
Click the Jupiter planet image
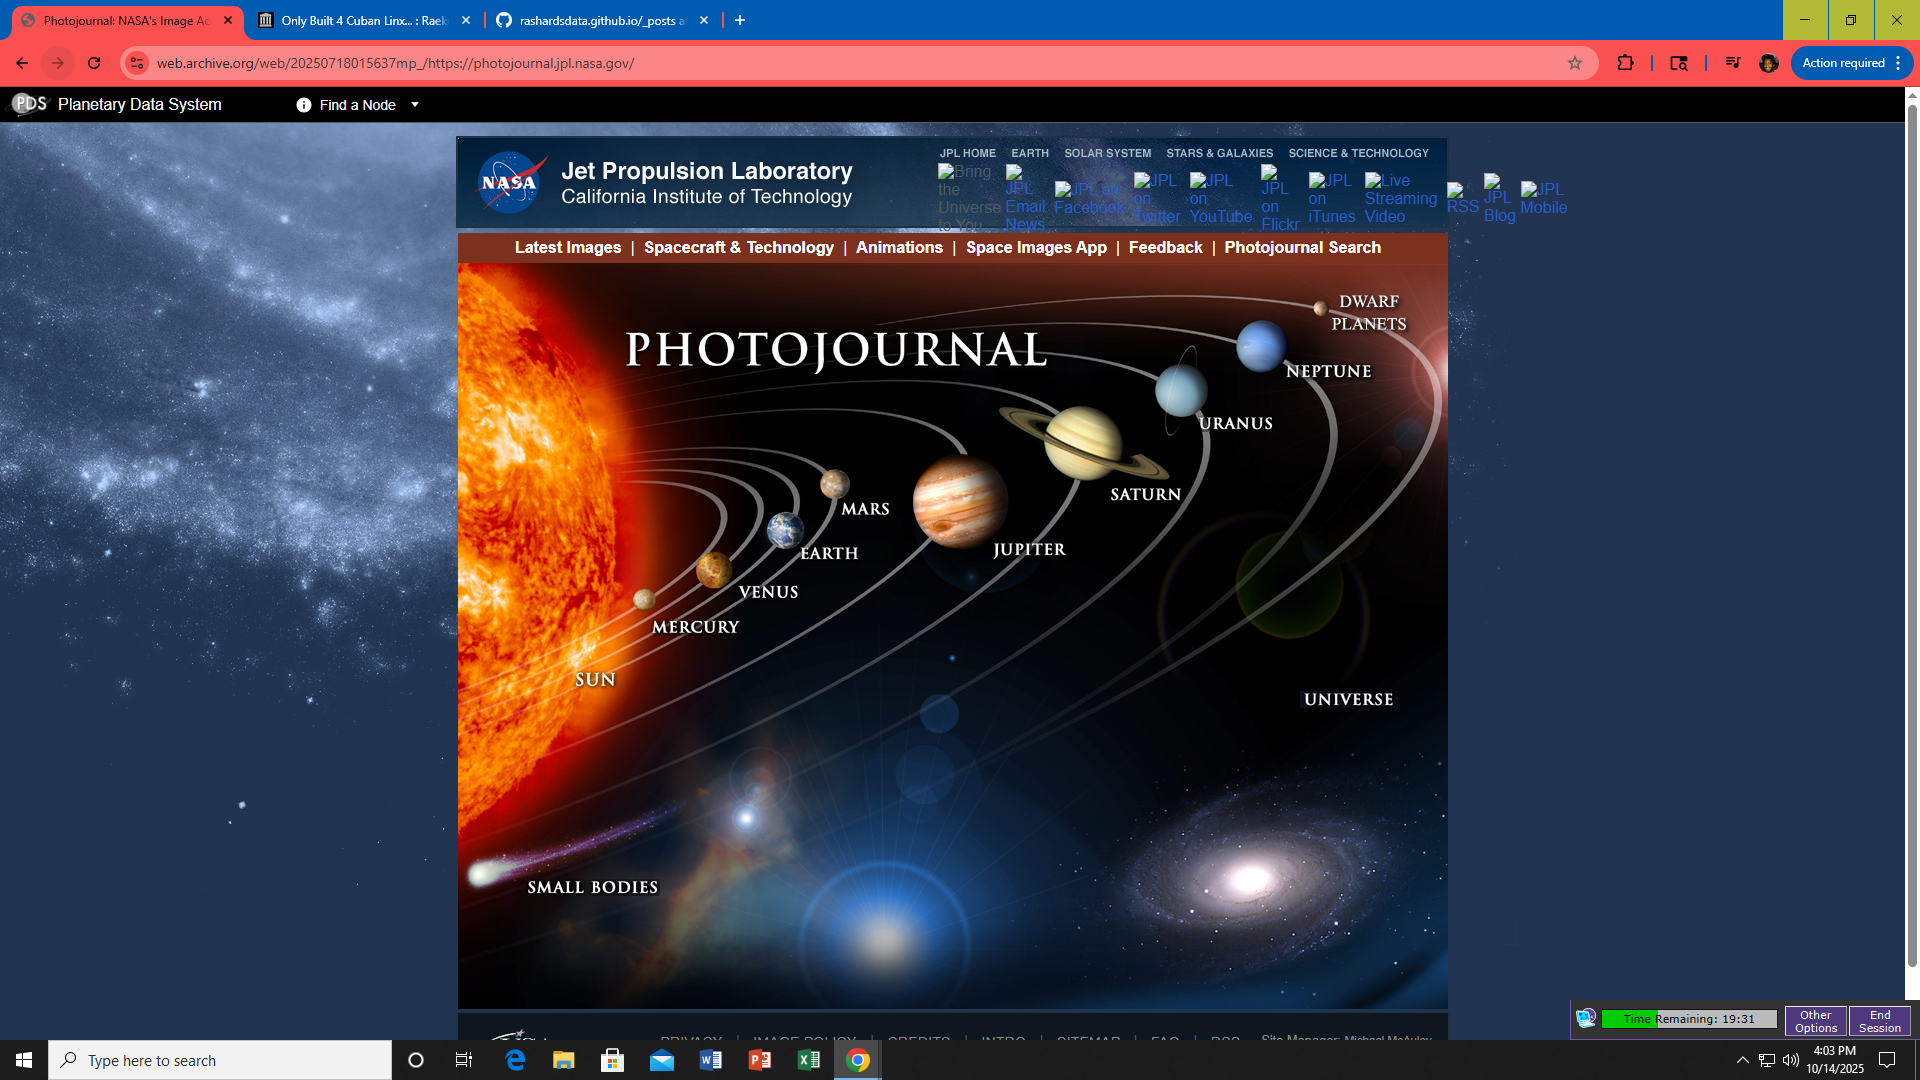958,501
